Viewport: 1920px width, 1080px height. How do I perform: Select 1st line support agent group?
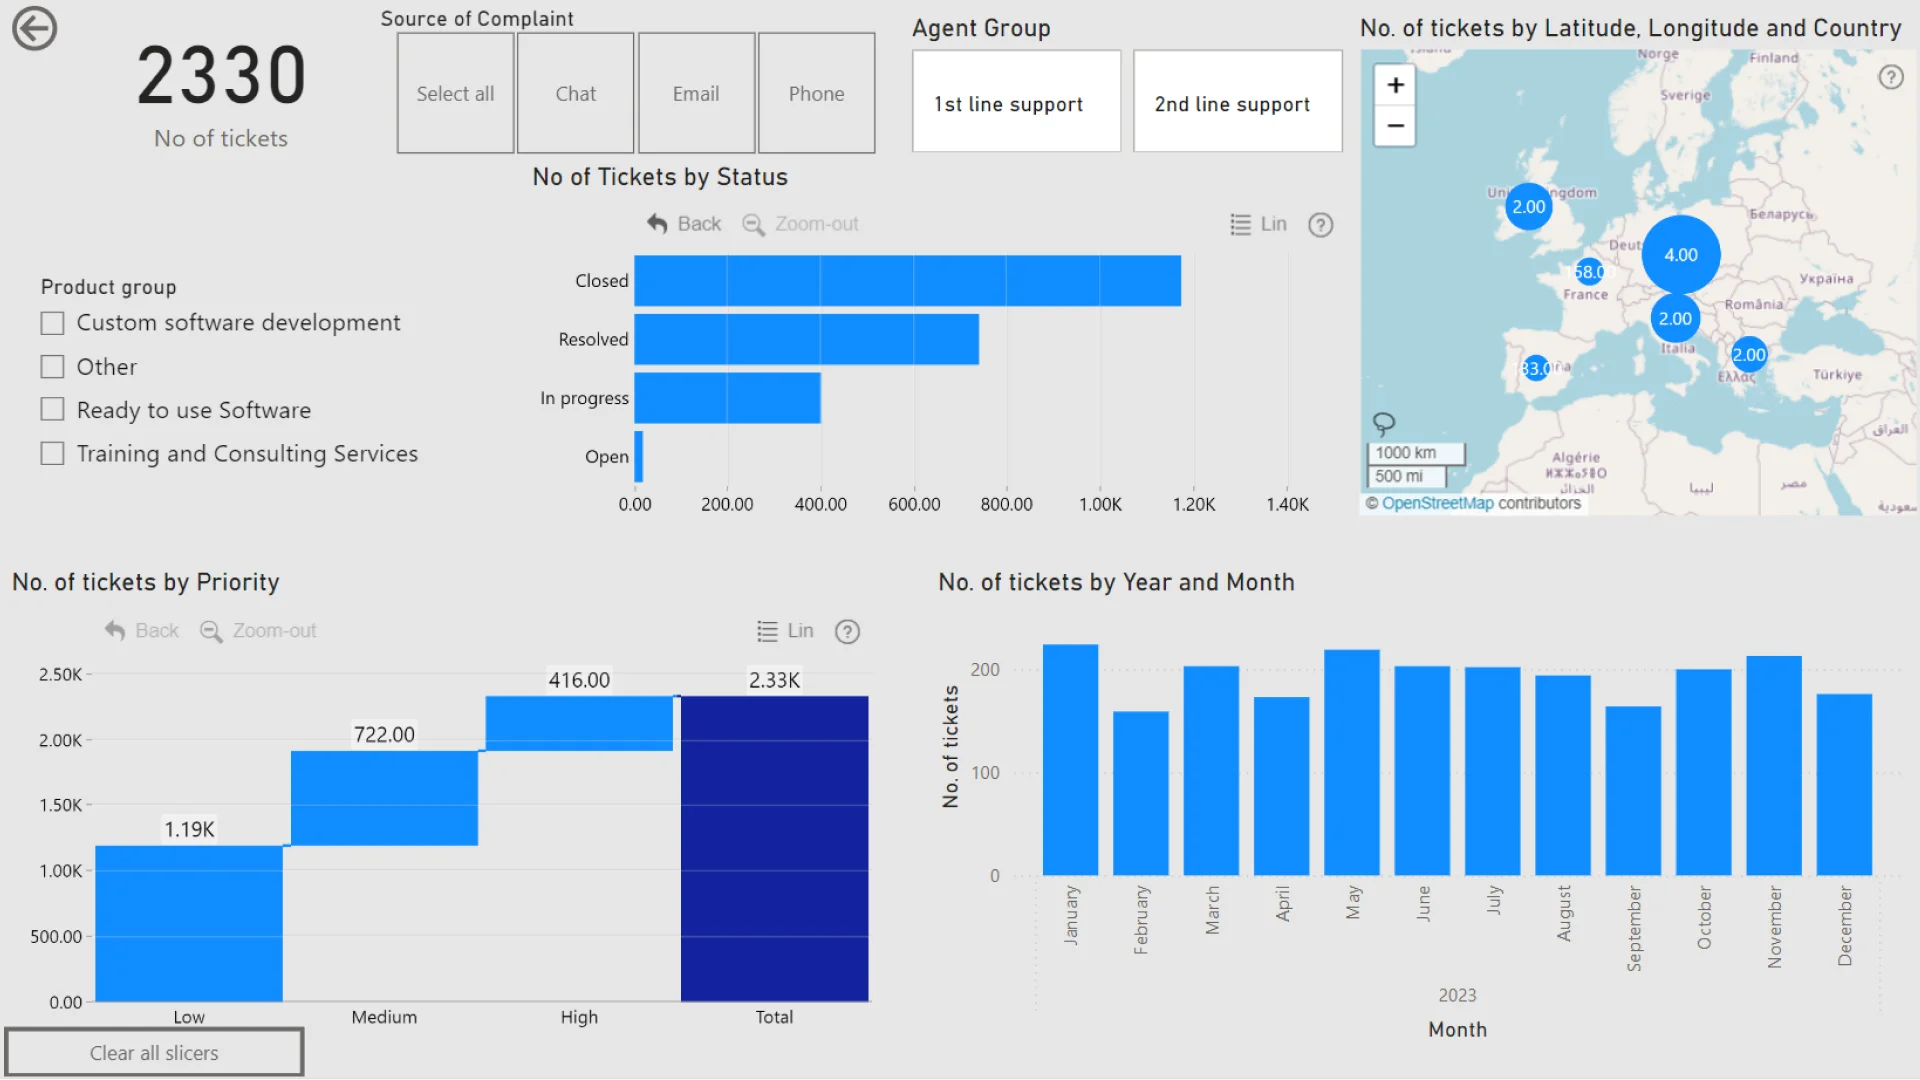click(x=1016, y=102)
